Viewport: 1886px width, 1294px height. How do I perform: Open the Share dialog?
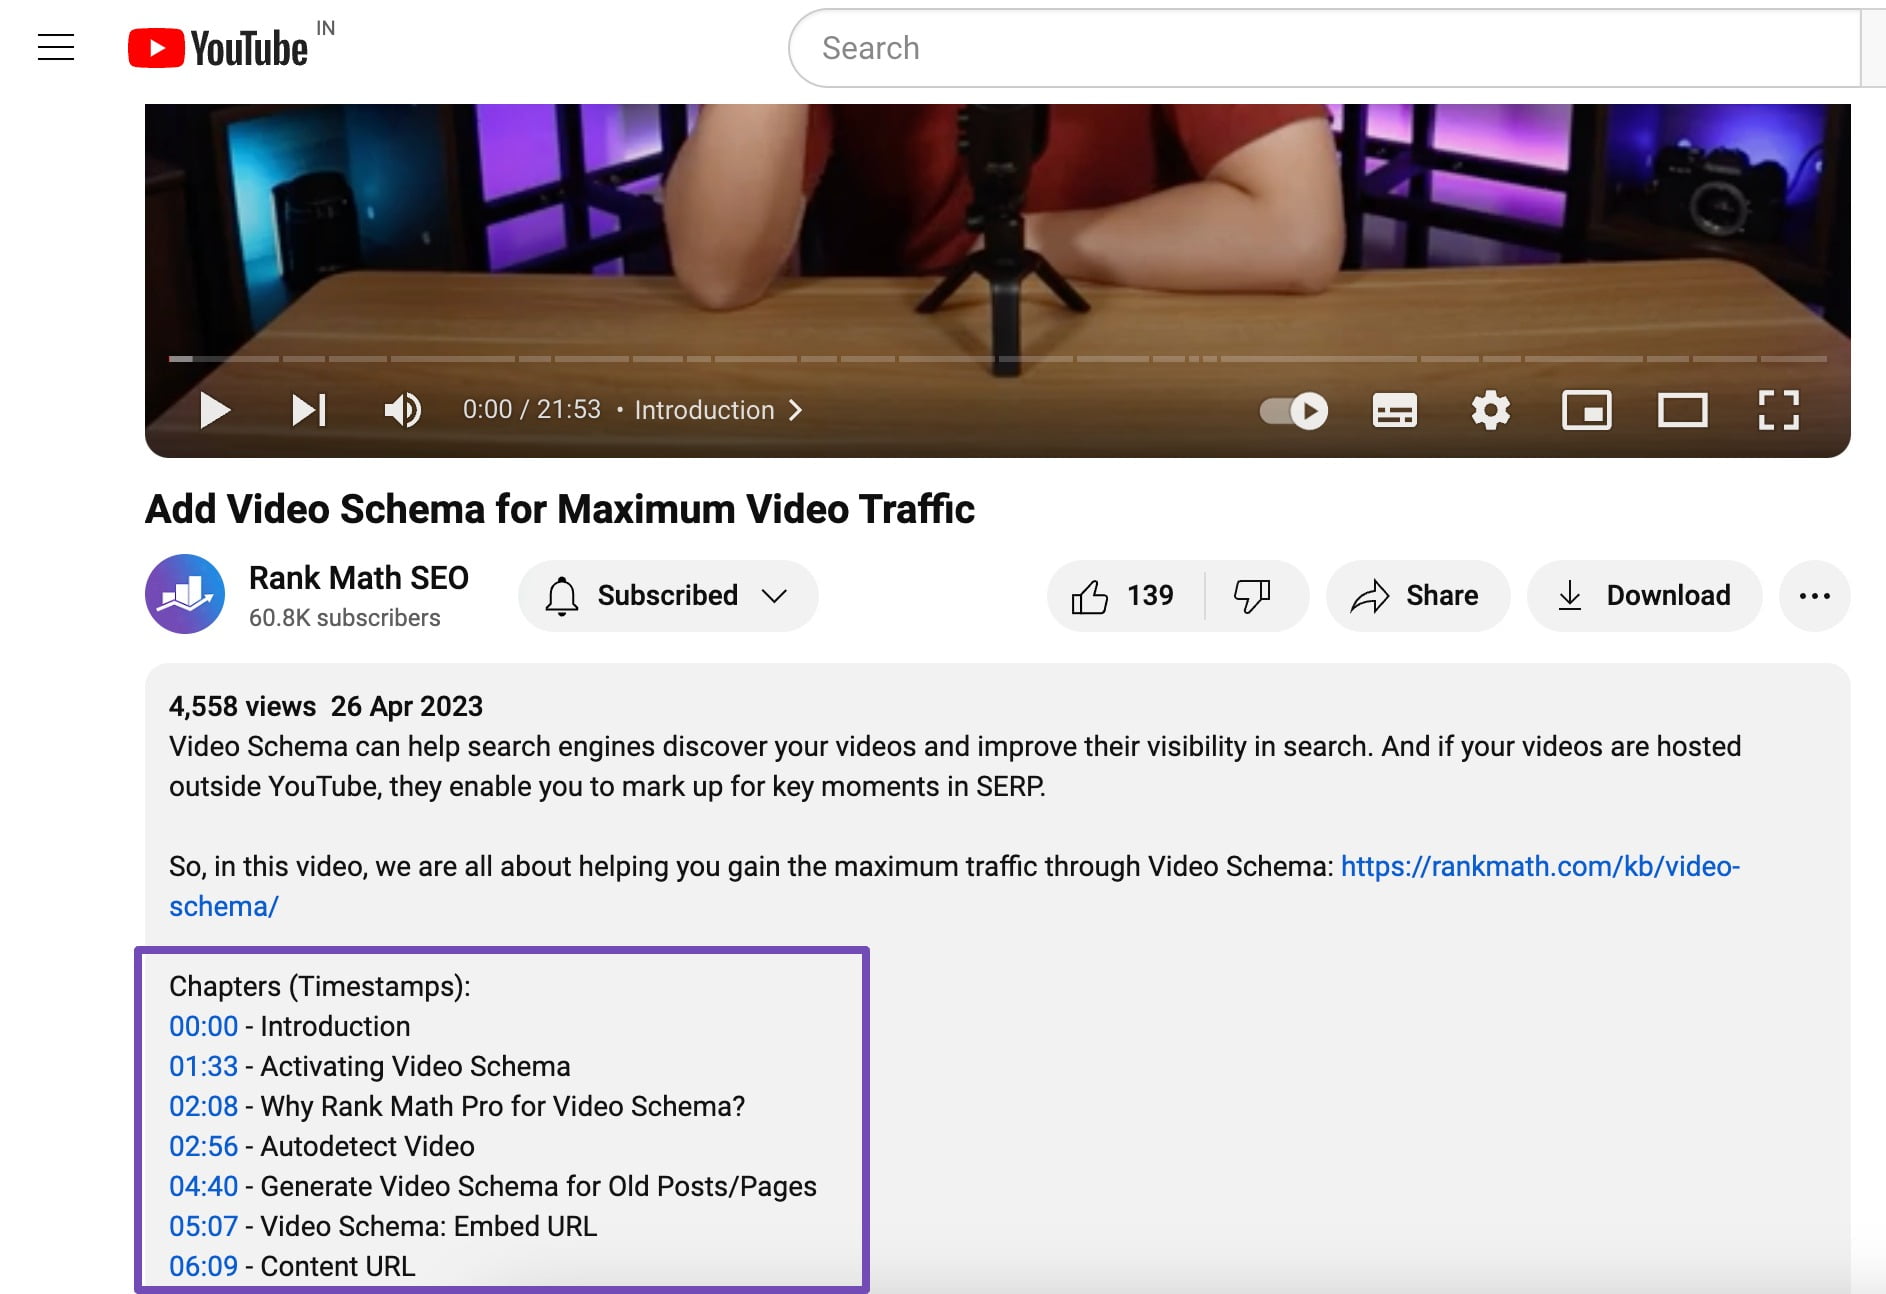tap(1416, 596)
